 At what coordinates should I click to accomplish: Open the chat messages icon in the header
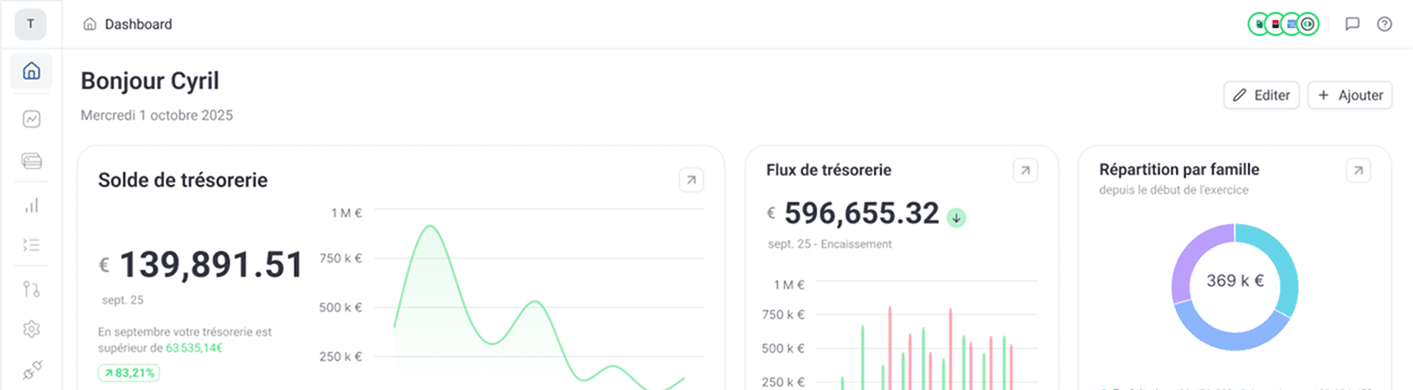pyautogui.click(x=1352, y=24)
